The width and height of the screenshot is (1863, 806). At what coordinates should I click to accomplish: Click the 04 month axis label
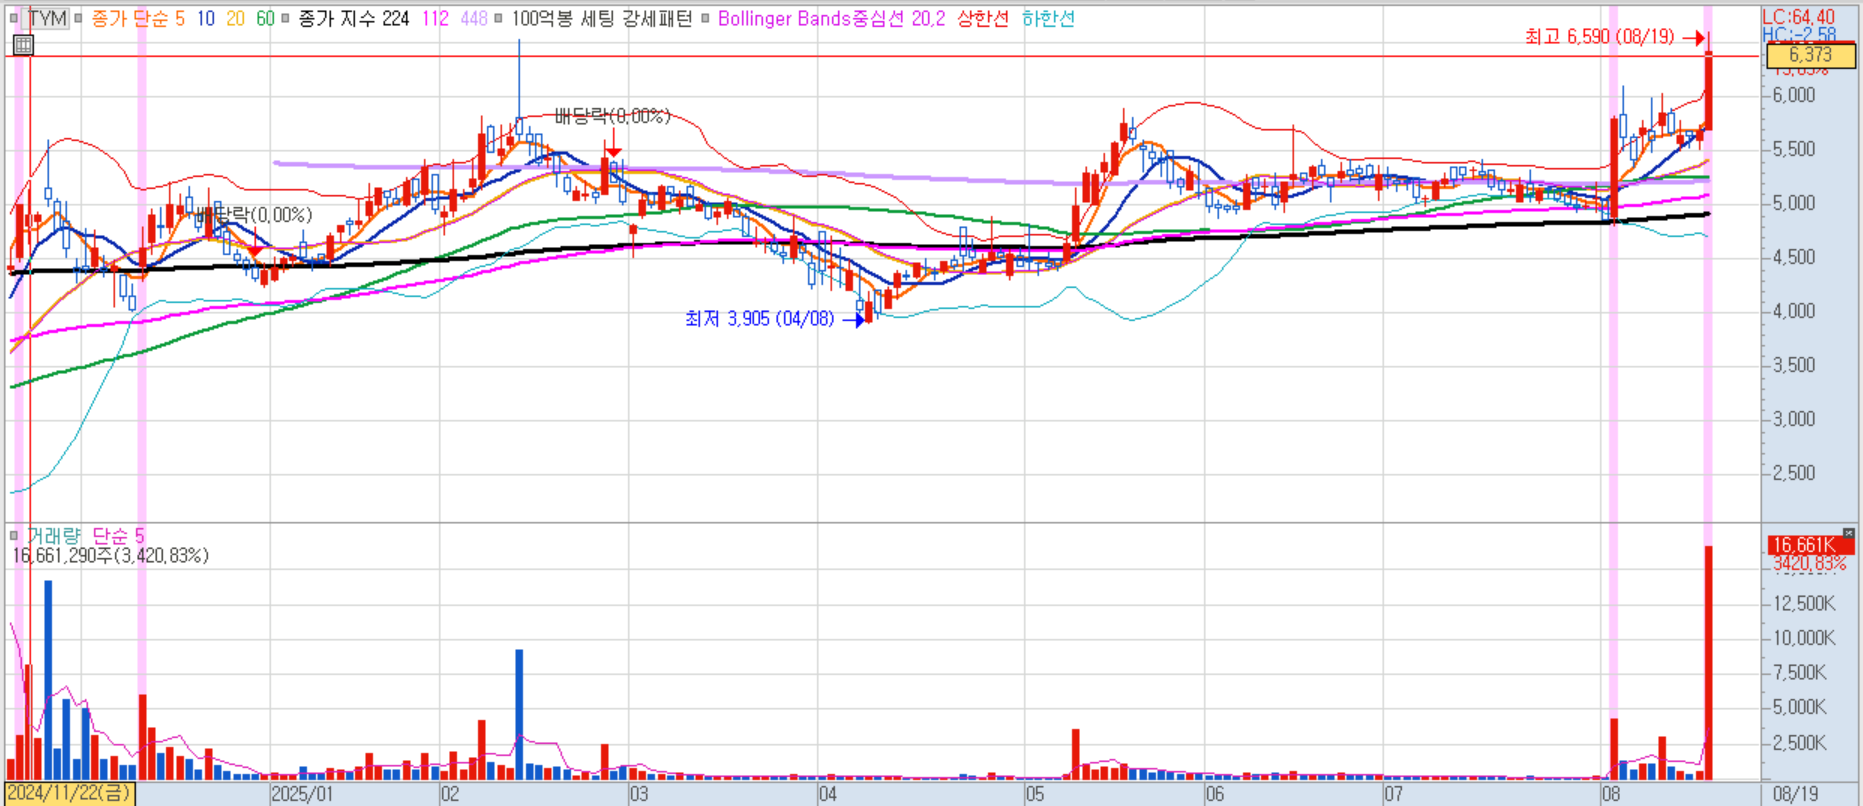coord(827,794)
